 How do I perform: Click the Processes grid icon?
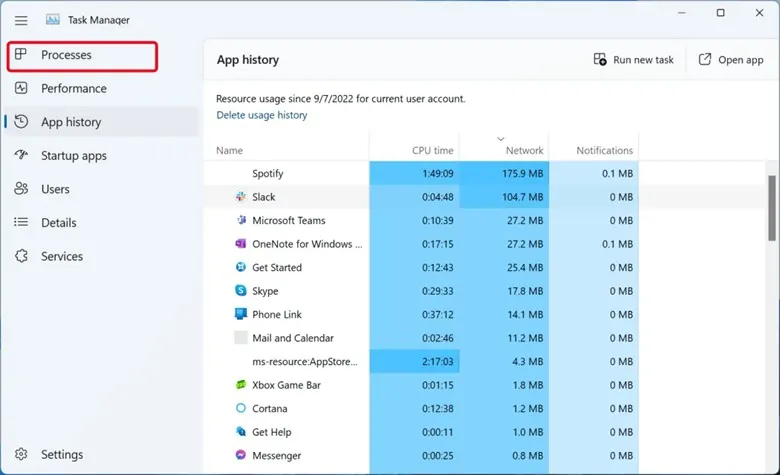pos(20,54)
